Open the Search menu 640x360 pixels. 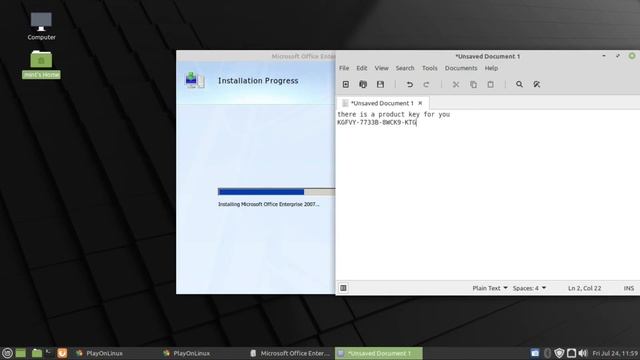pyautogui.click(x=405, y=68)
